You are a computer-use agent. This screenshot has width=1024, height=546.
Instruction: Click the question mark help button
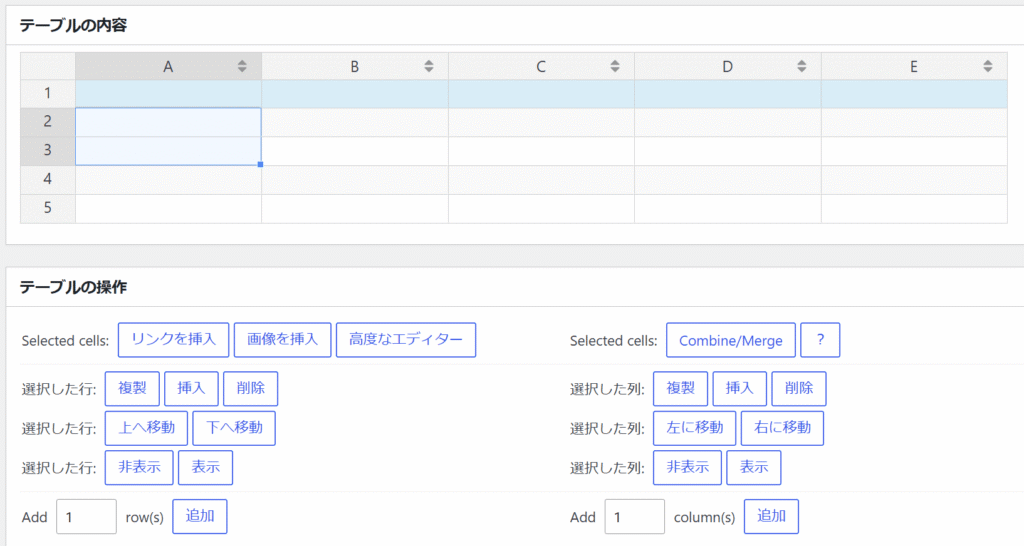[x=820, y=340]
